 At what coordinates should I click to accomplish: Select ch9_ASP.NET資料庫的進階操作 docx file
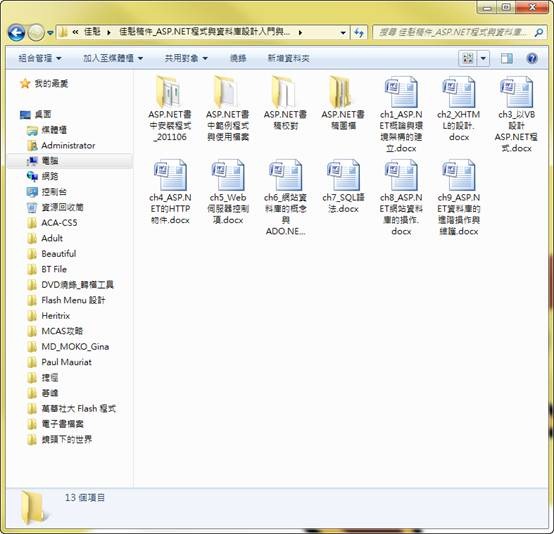(x=459, y=197)
